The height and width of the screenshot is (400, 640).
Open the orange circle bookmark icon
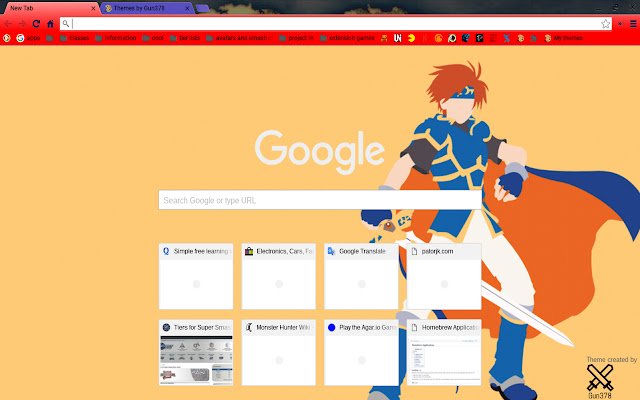pos(438,38)
